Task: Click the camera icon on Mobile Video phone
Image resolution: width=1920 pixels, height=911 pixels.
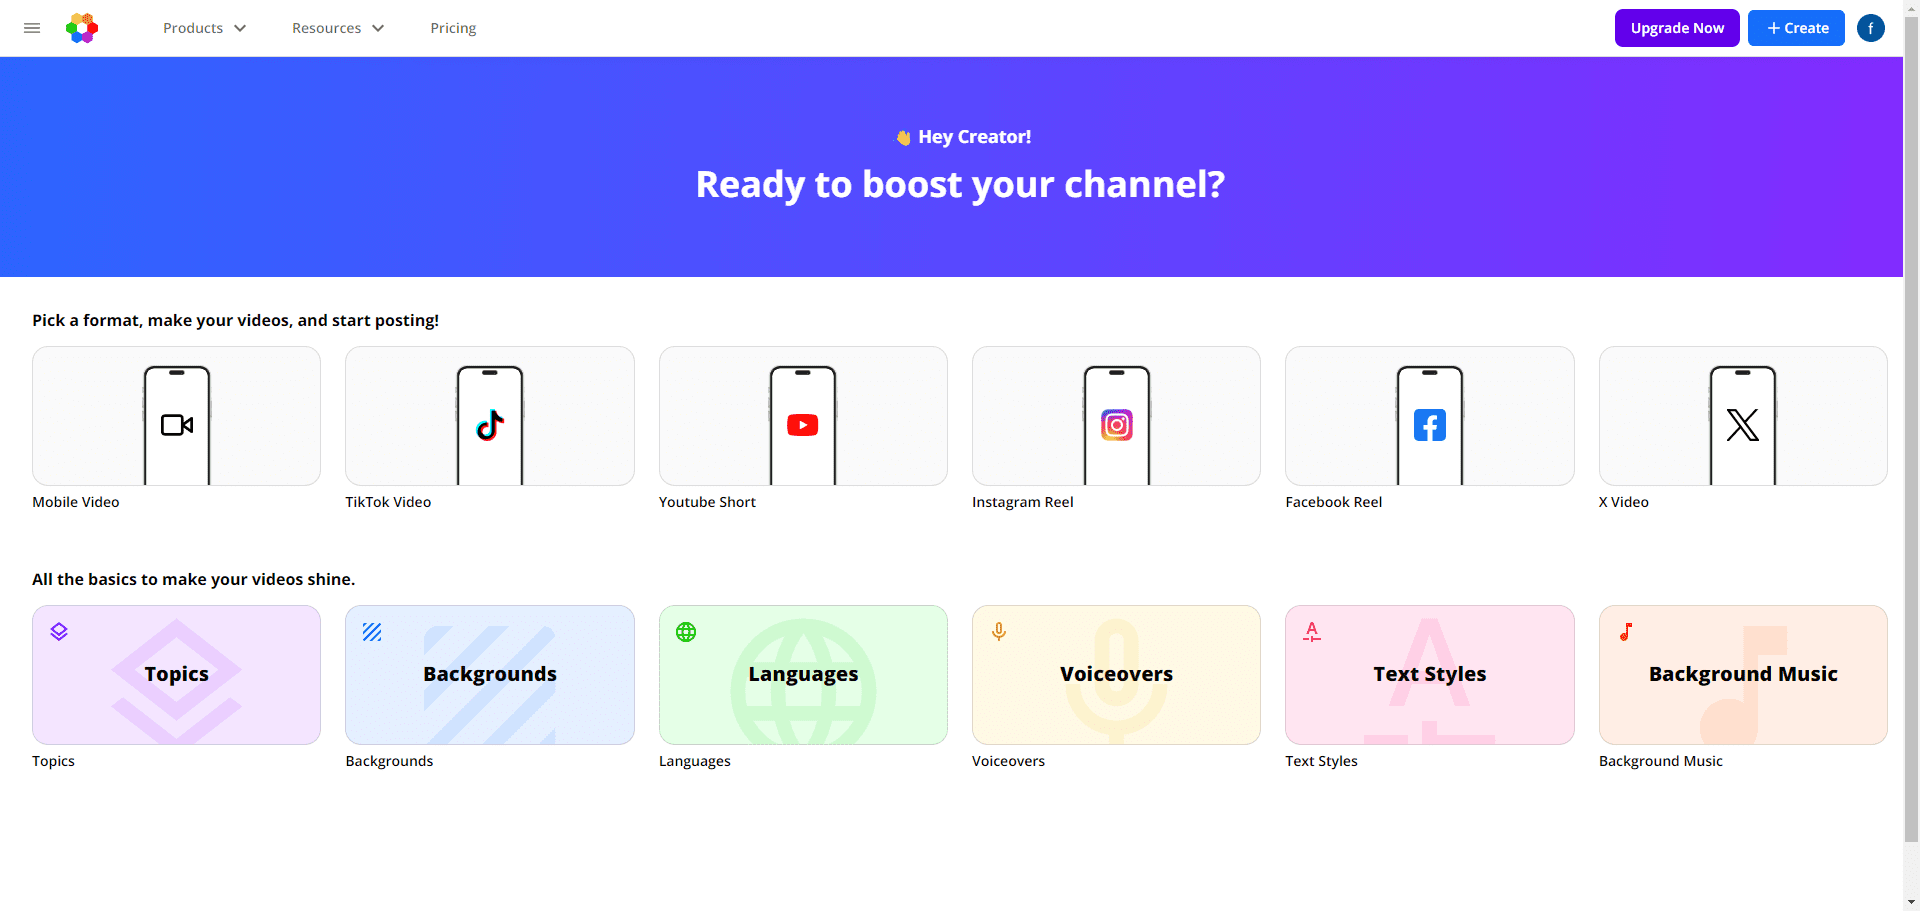Action: coord(177,425)
